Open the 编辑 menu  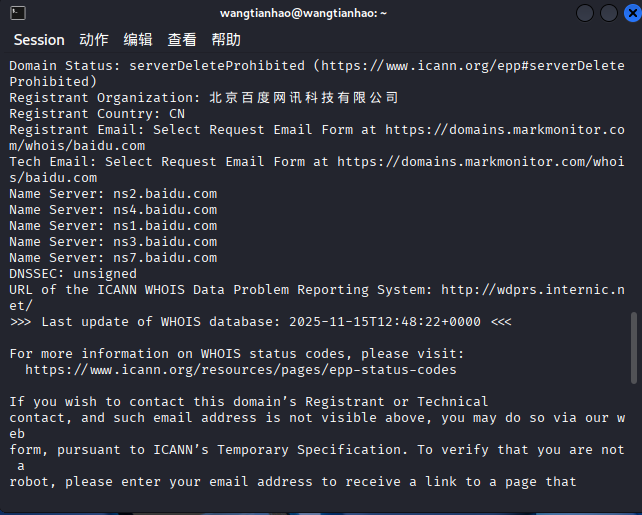138,40
